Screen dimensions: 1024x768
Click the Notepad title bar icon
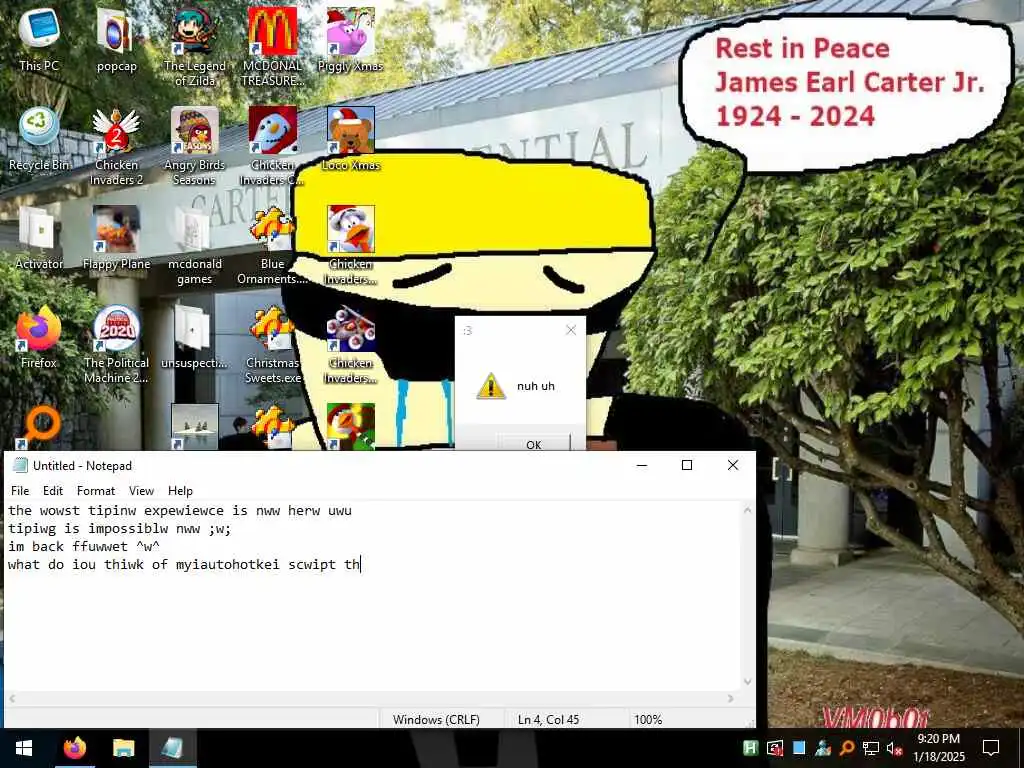[20, 465]
